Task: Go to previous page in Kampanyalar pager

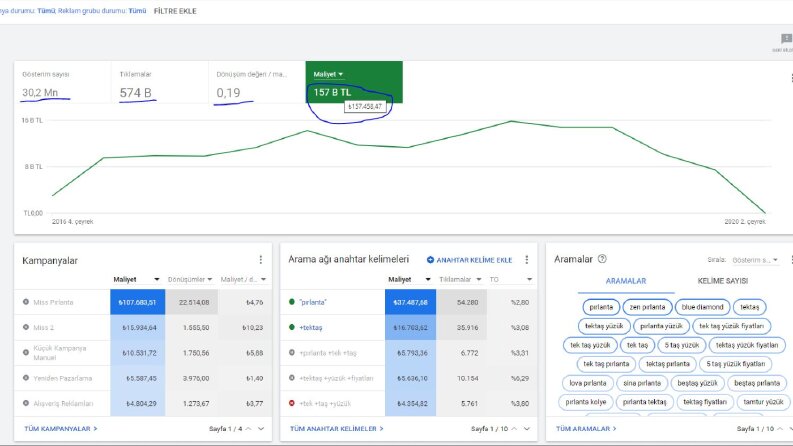Action: (248, 429)
